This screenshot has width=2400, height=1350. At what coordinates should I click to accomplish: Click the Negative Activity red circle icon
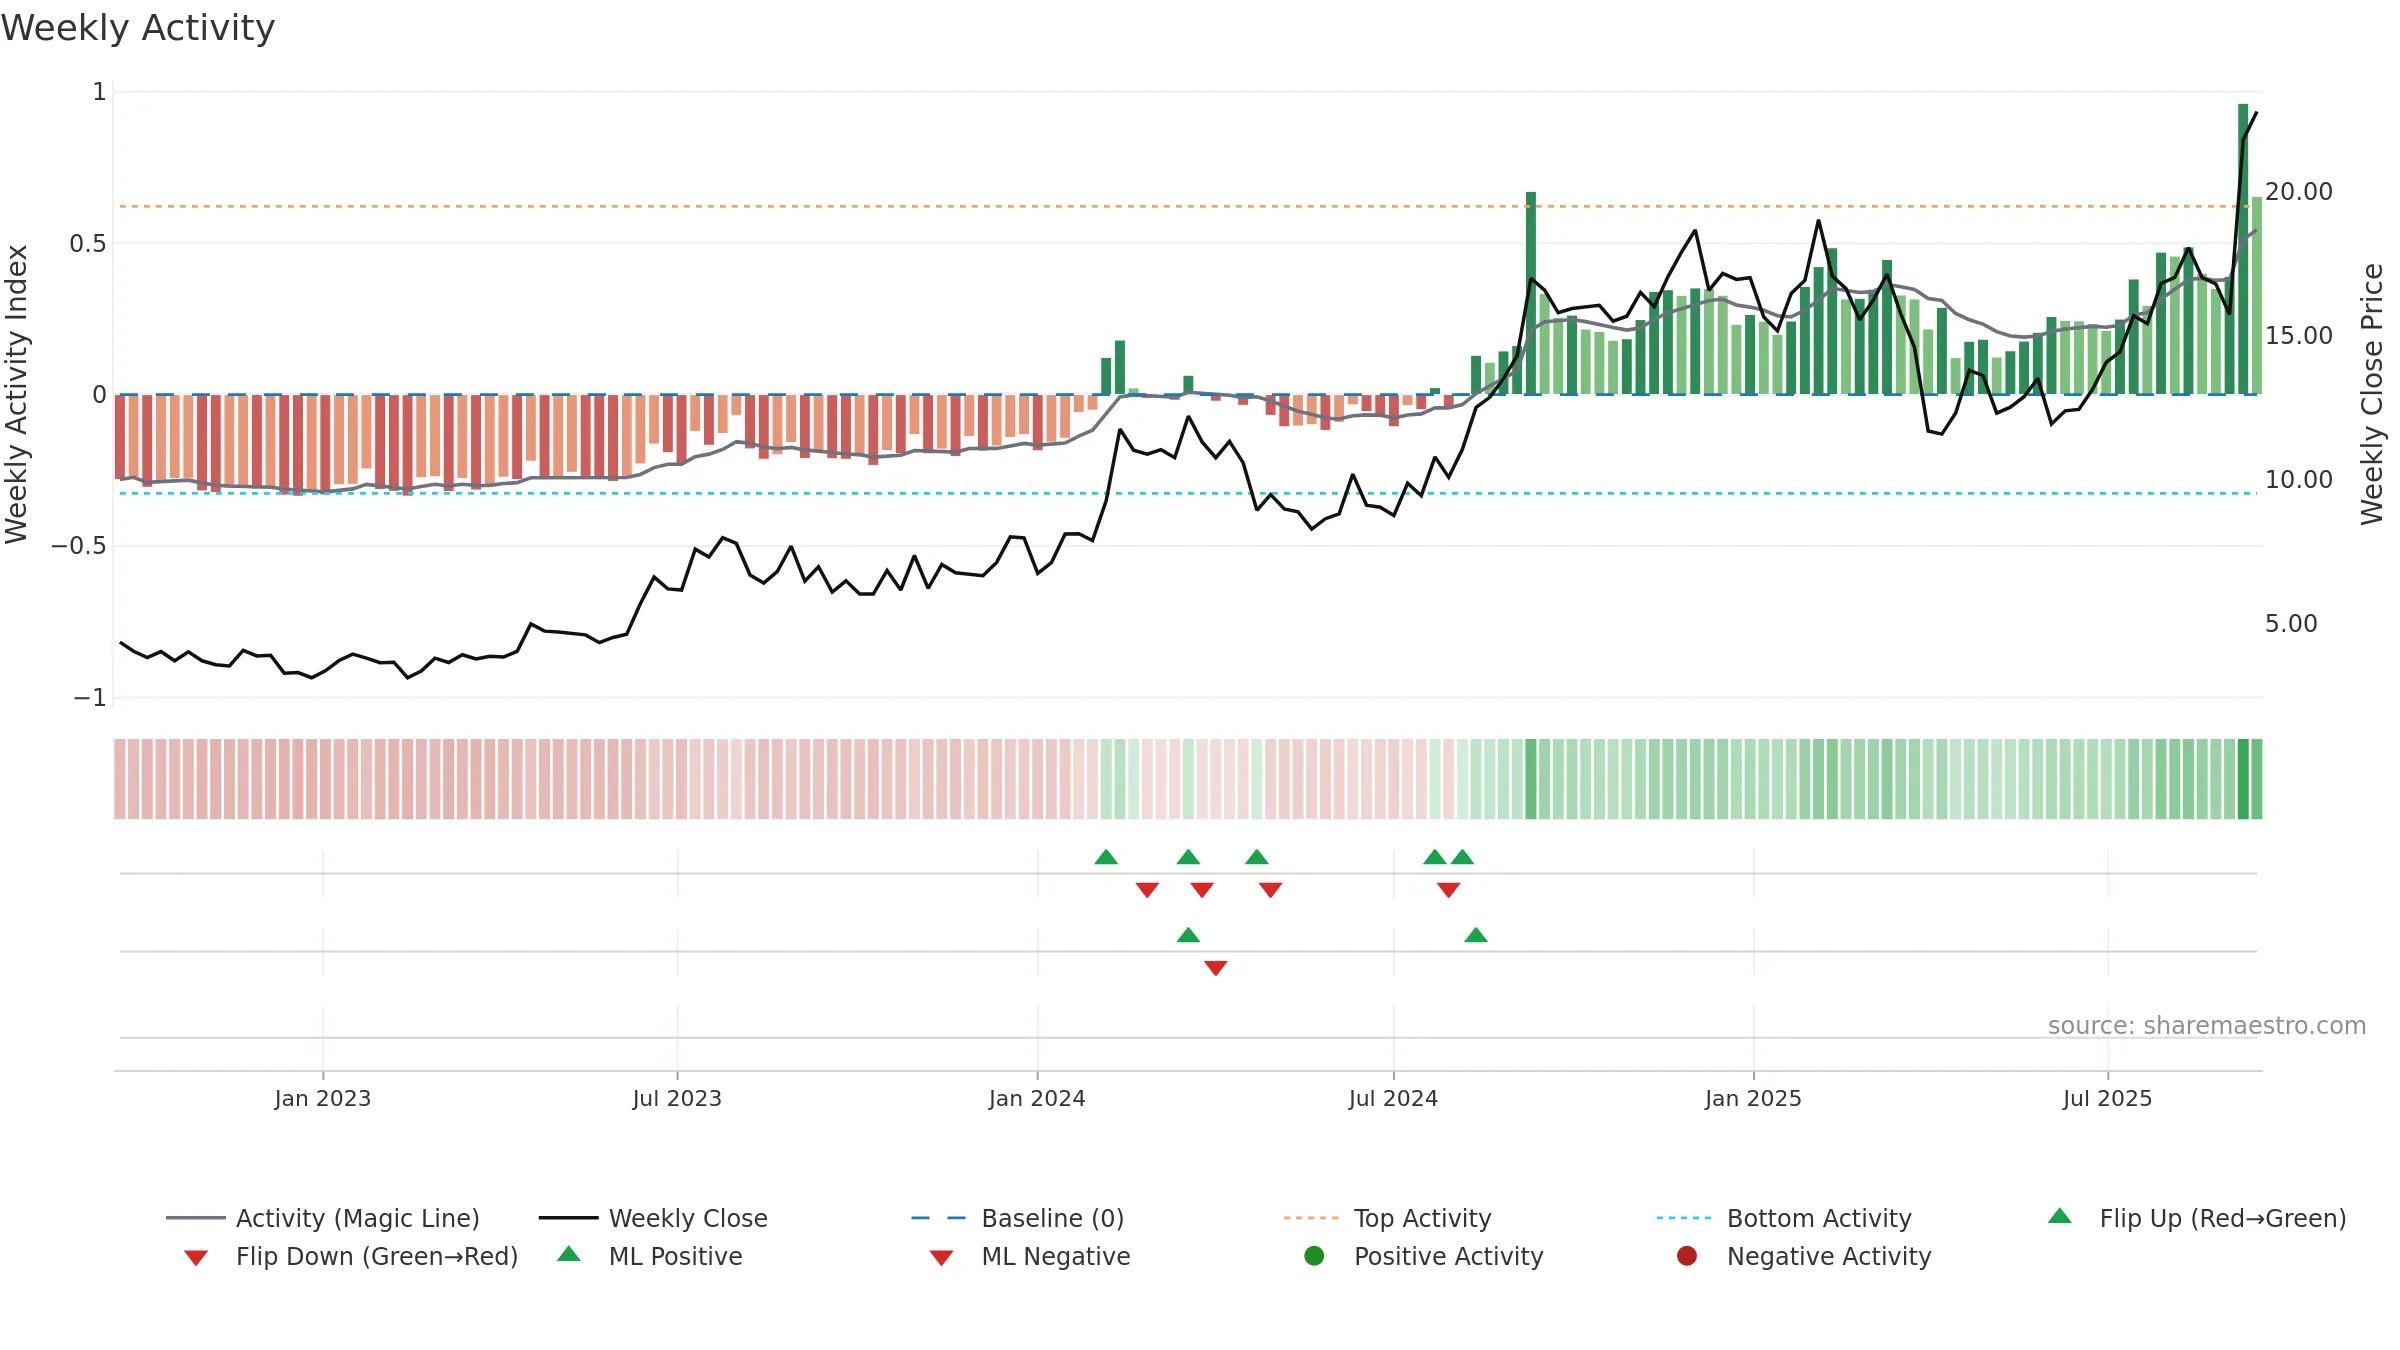tap(1687, 1255)
